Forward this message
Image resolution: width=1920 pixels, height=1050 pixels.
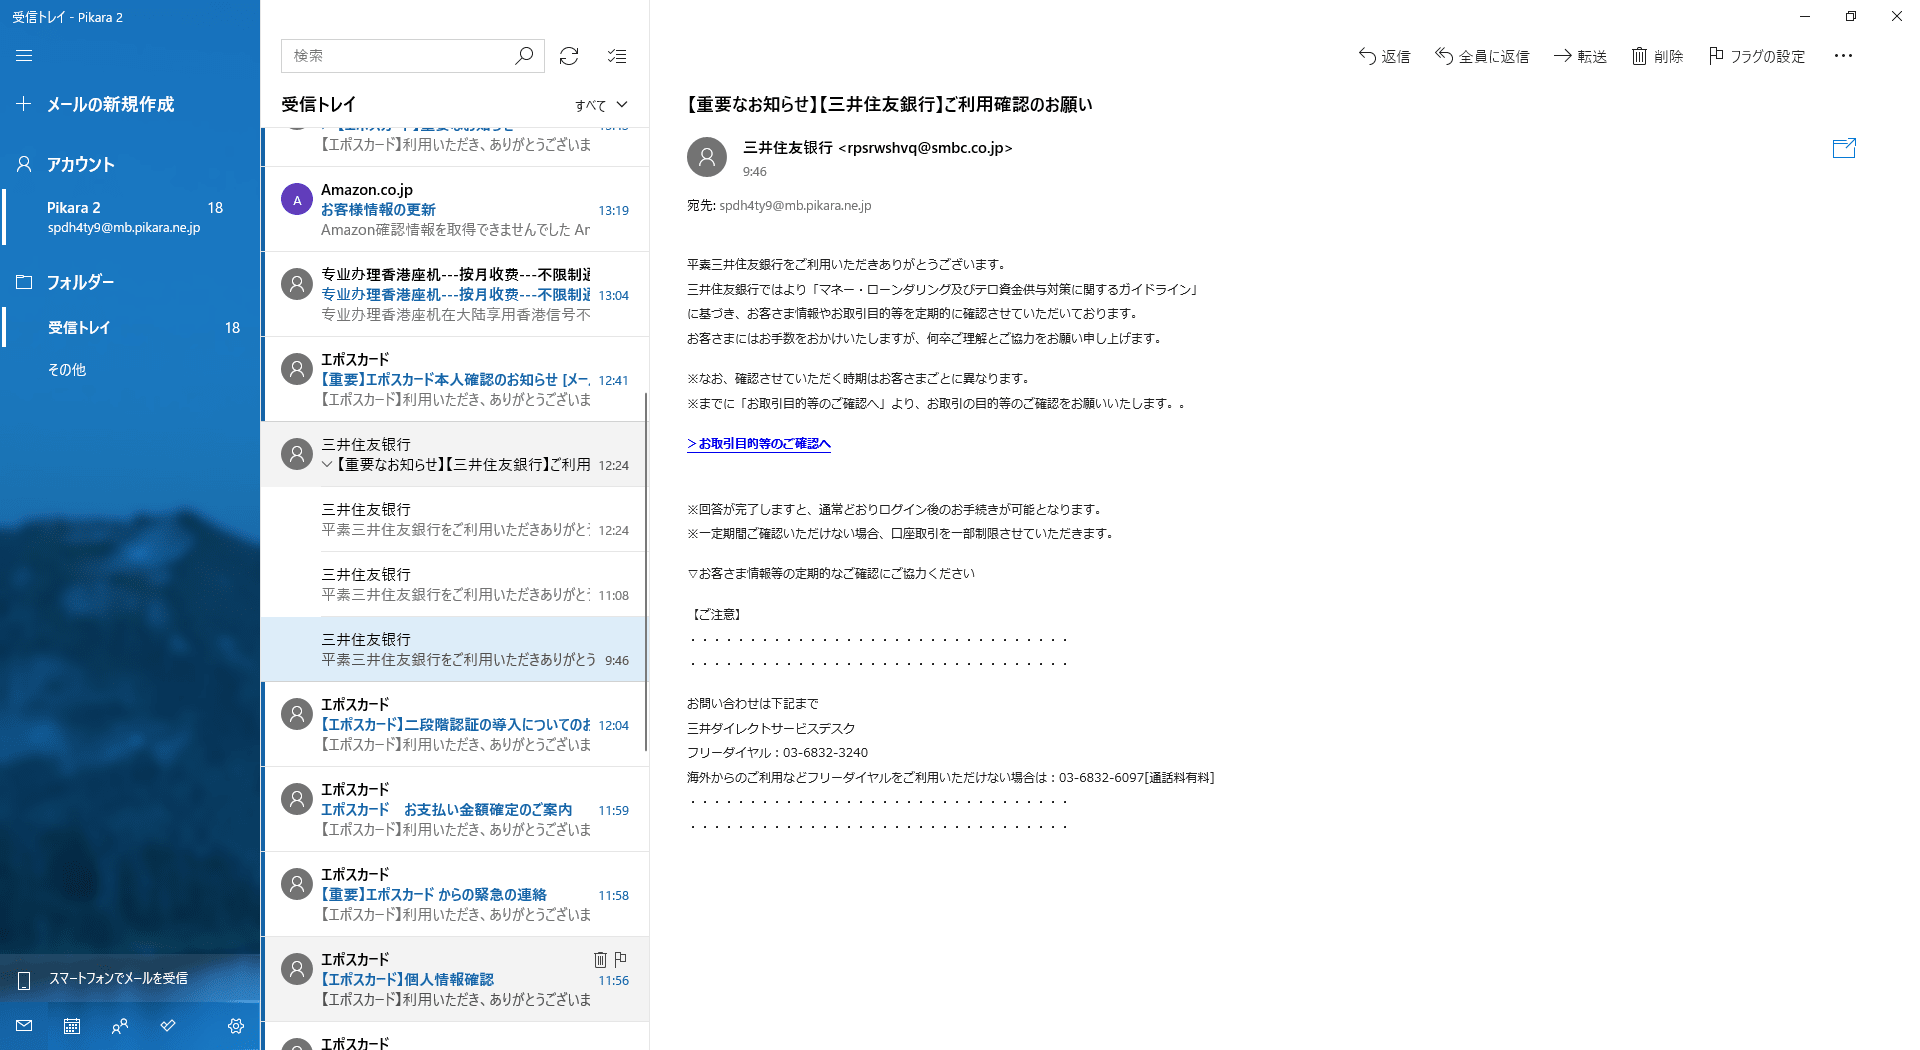(1580, 56)
